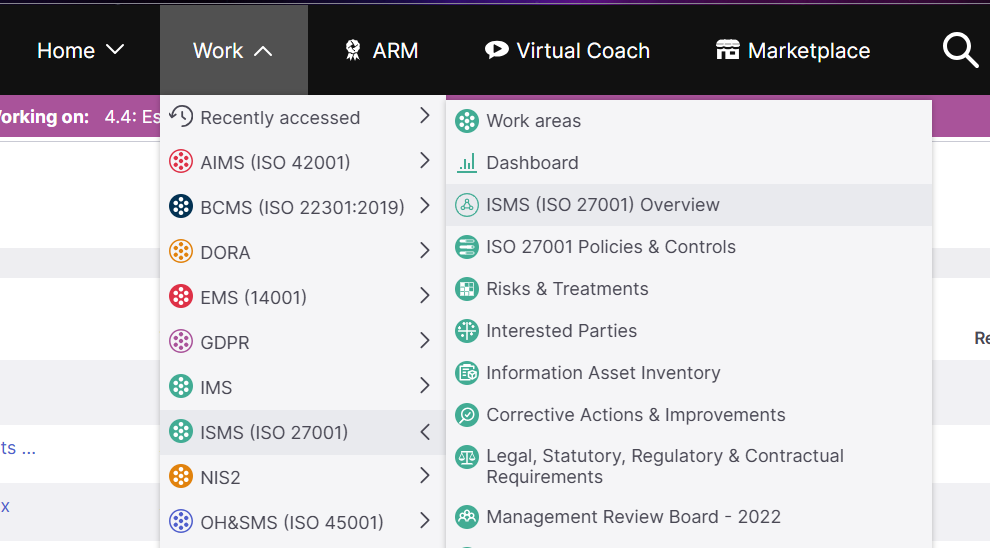Image resolution: width=990 pixels, height=548 pixels.
Task: Click the red EMS (14001) icon
Action: [181, 296]
